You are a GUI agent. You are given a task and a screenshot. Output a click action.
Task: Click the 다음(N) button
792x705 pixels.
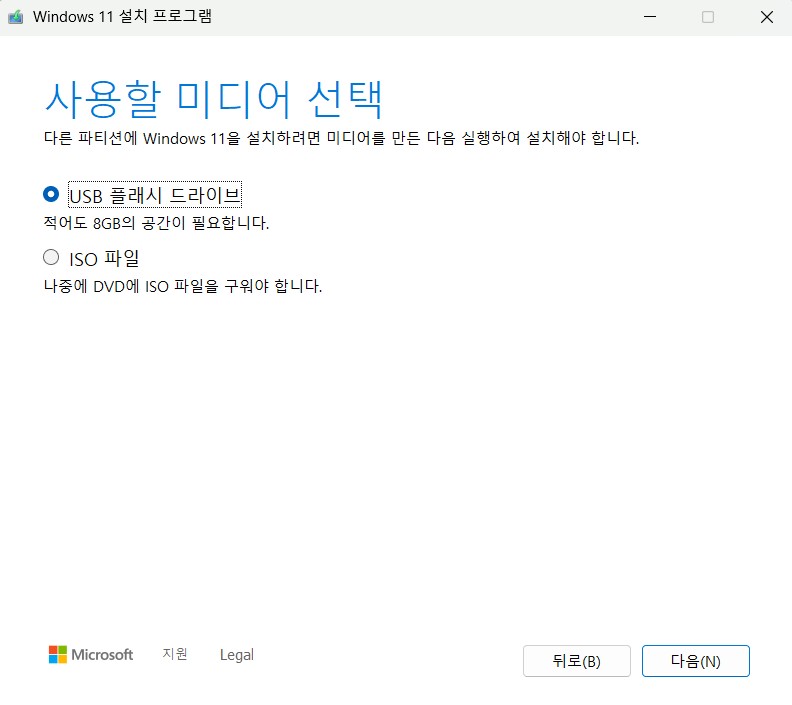[696, 661]
